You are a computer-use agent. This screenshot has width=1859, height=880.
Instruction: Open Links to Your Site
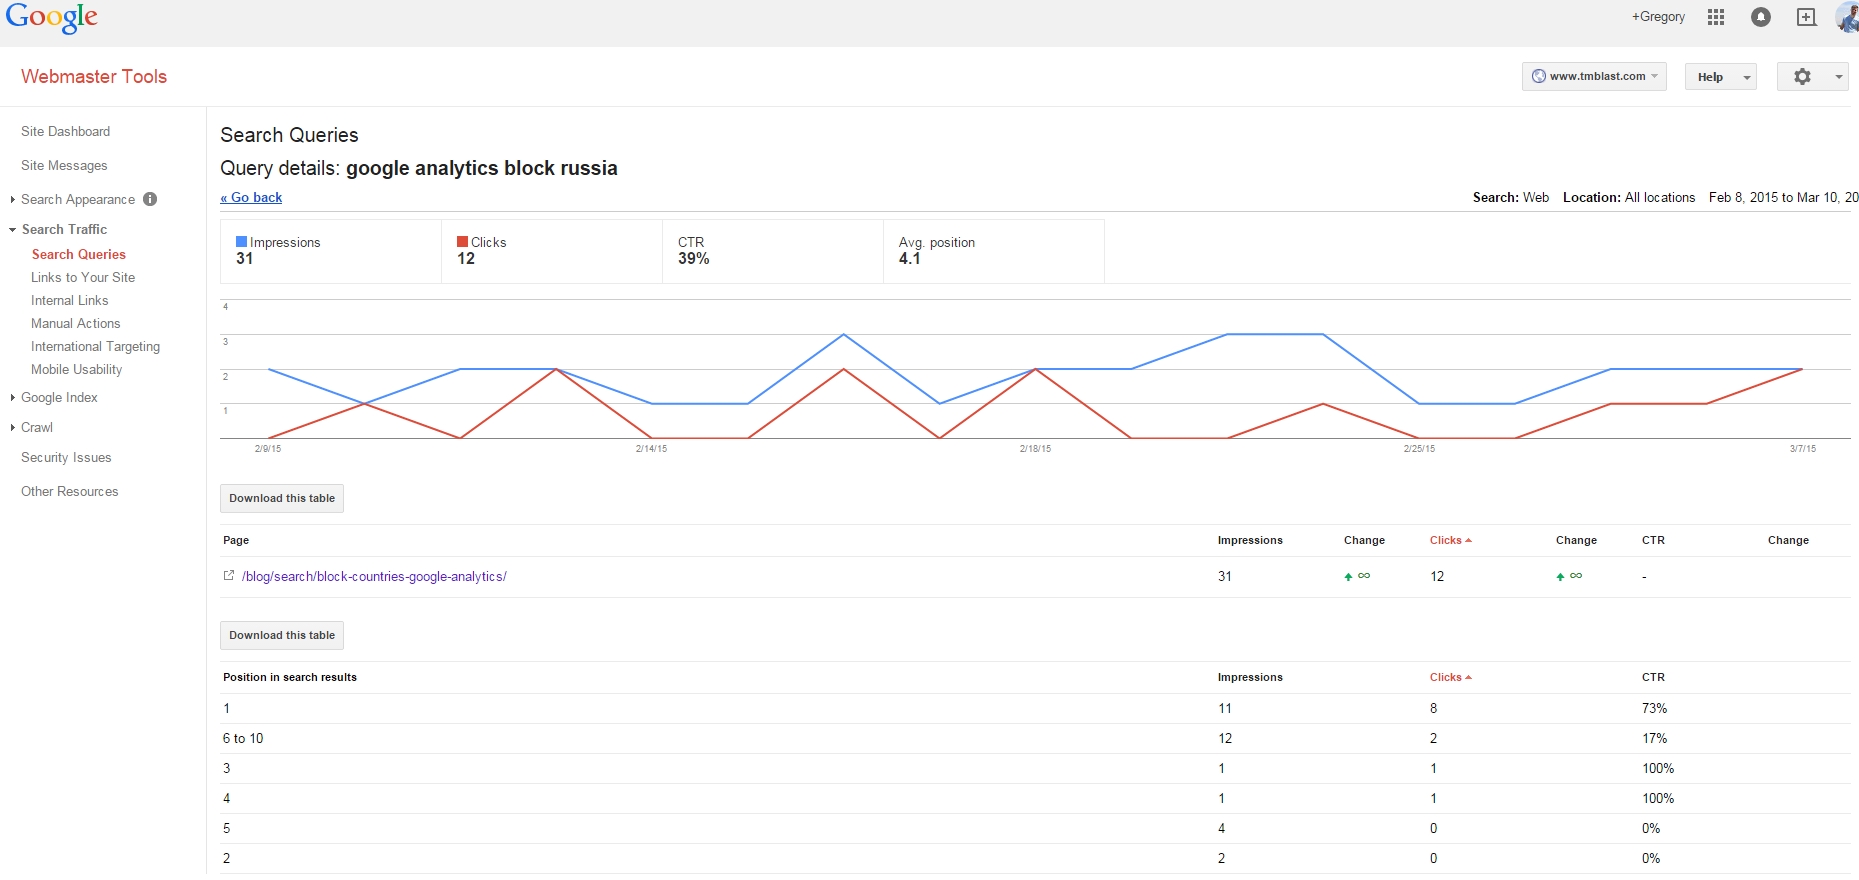point(83,277)
